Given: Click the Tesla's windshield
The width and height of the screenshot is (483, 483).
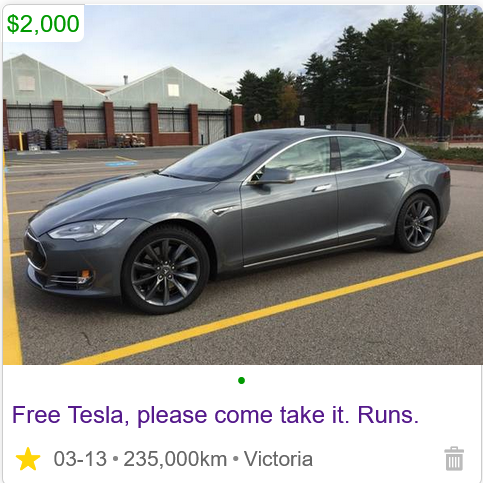Looking at the screenshot, I should coord(220,157).
